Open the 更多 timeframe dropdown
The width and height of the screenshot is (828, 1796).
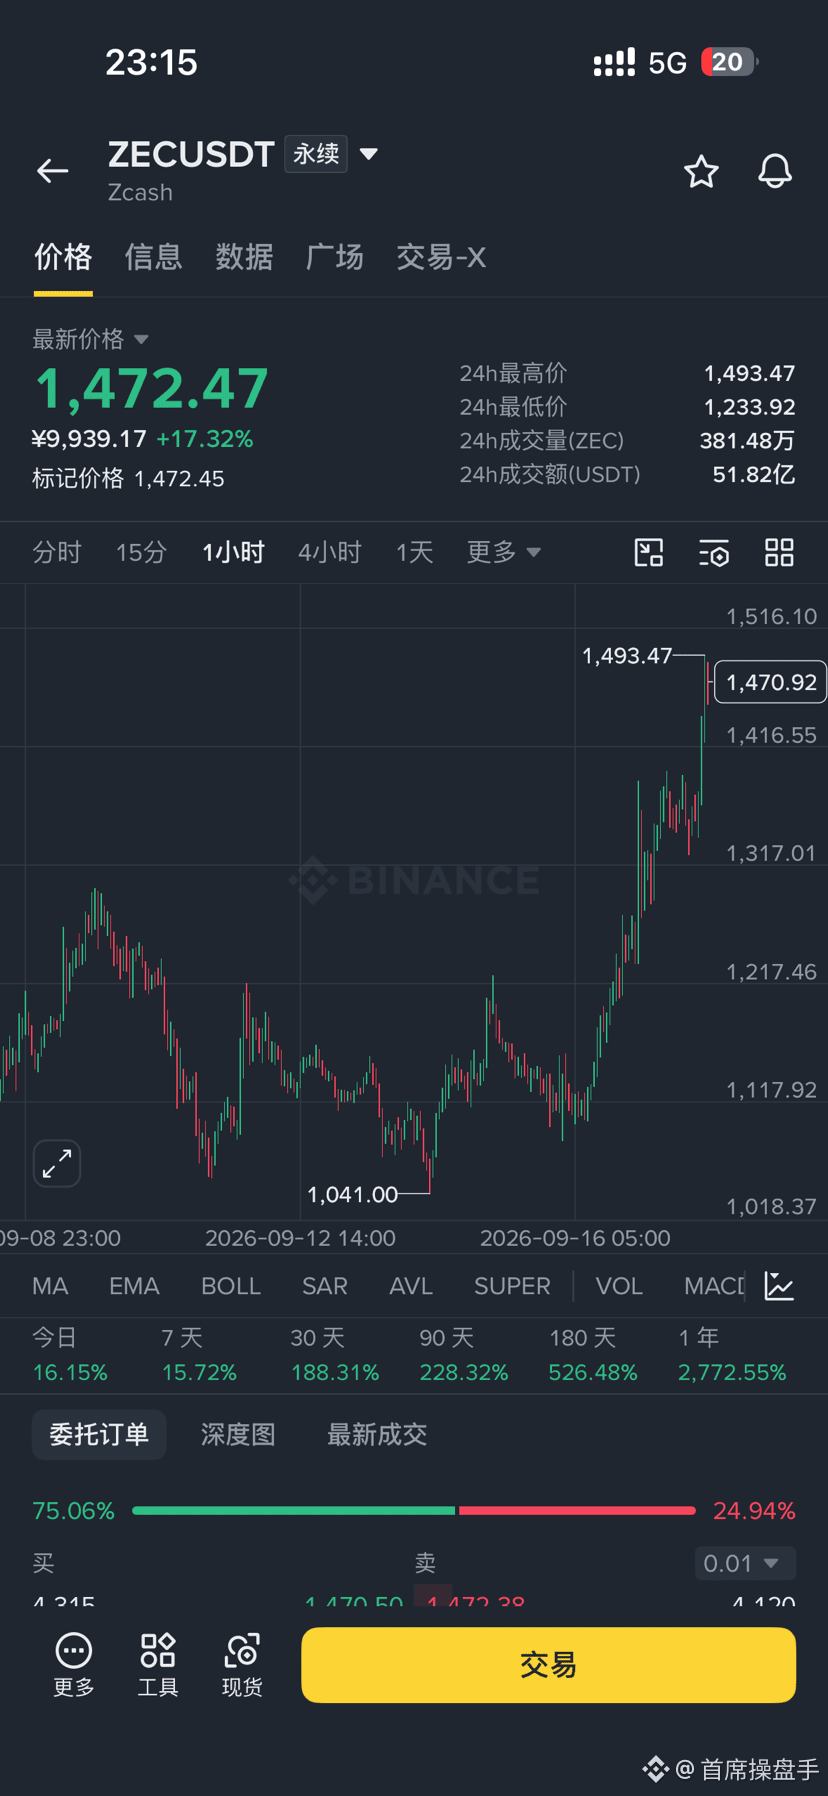tap(503, 552)
